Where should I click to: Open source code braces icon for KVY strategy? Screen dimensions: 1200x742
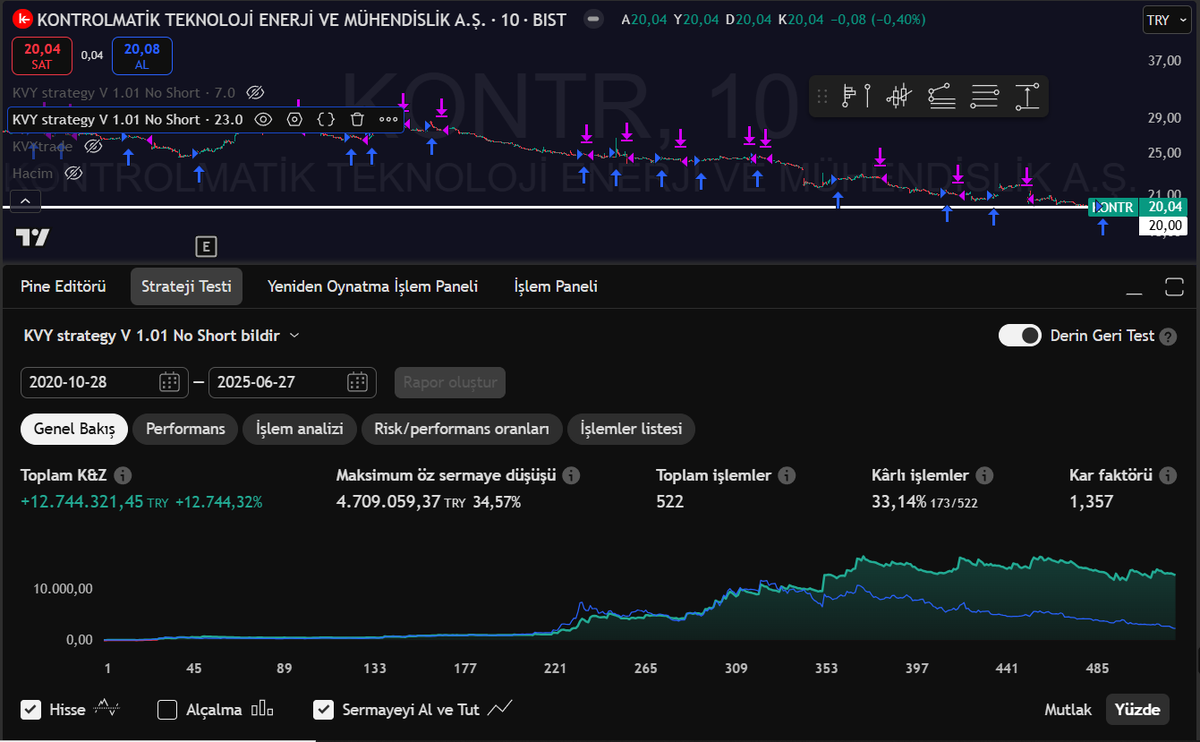click(x=326, y=119)
